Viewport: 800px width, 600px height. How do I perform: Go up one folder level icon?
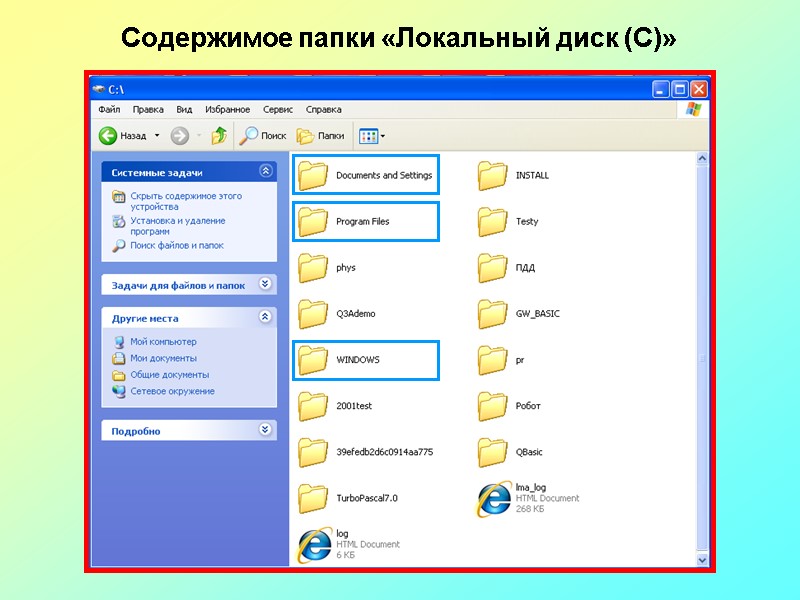click(219, 136)
